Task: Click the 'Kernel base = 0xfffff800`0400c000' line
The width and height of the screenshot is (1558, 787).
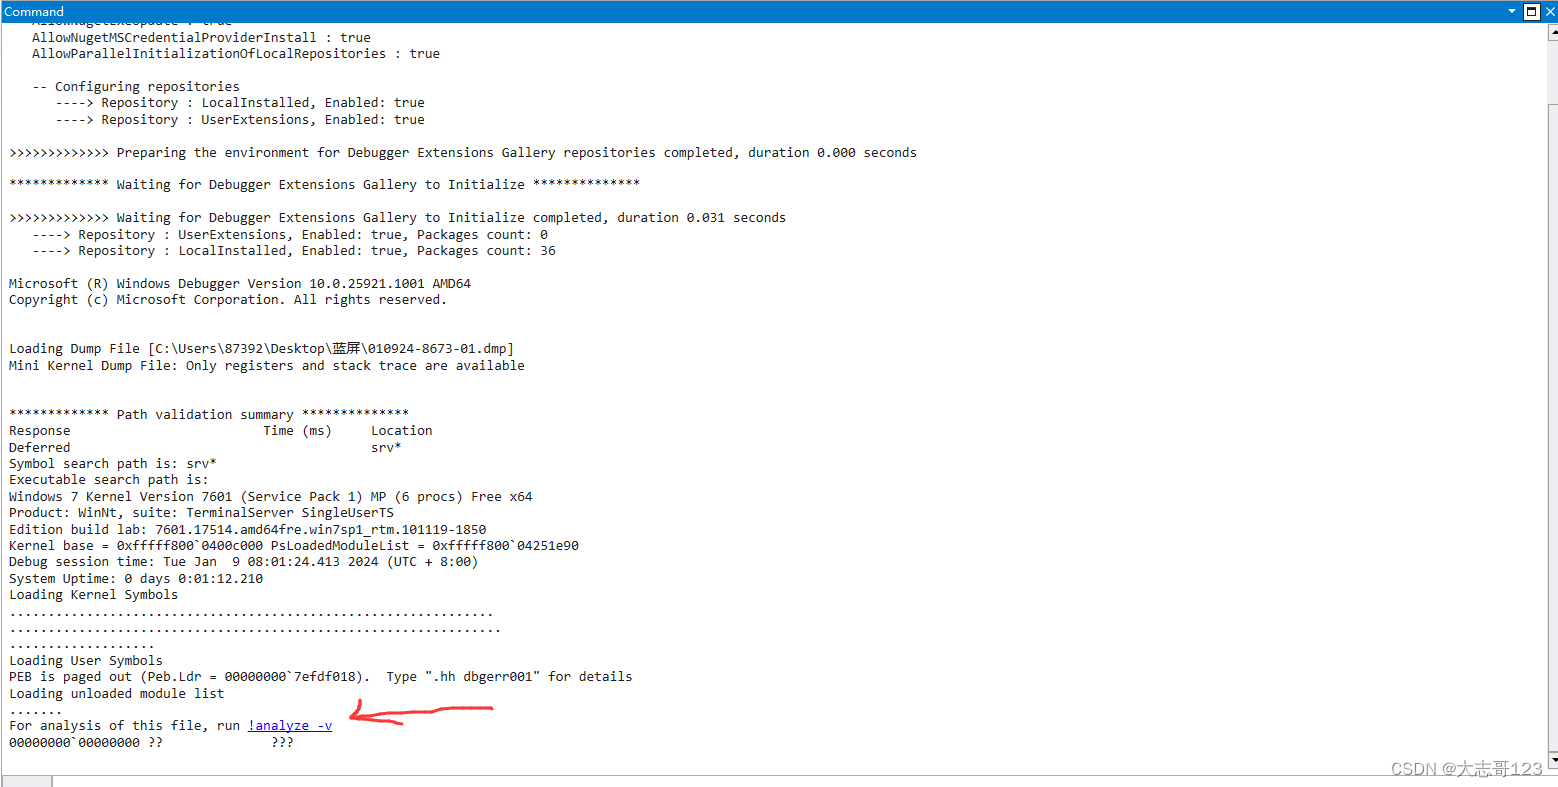Action: click(294, 546)
